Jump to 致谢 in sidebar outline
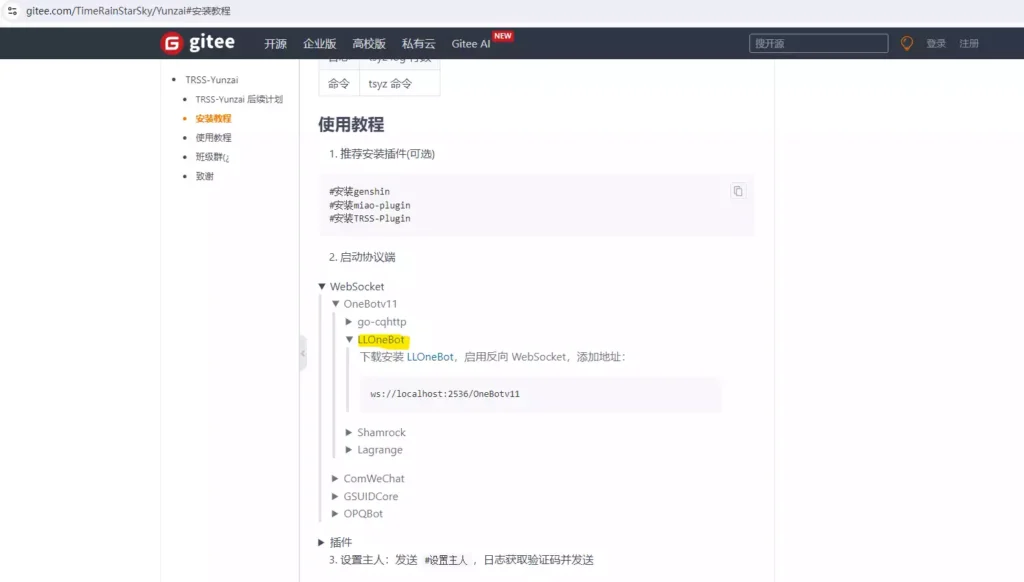Screen dimensions: 1024x582 pyautogui.click(x=204, y=176)
